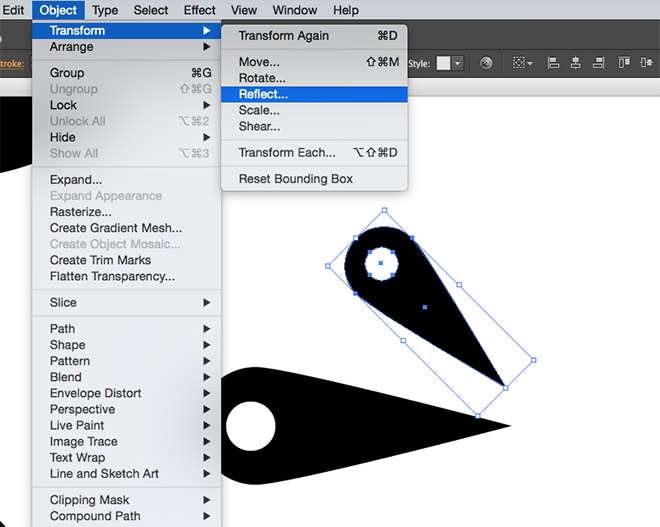
Task: Expand the Hide submenu
Action: [x=127, y=137]
